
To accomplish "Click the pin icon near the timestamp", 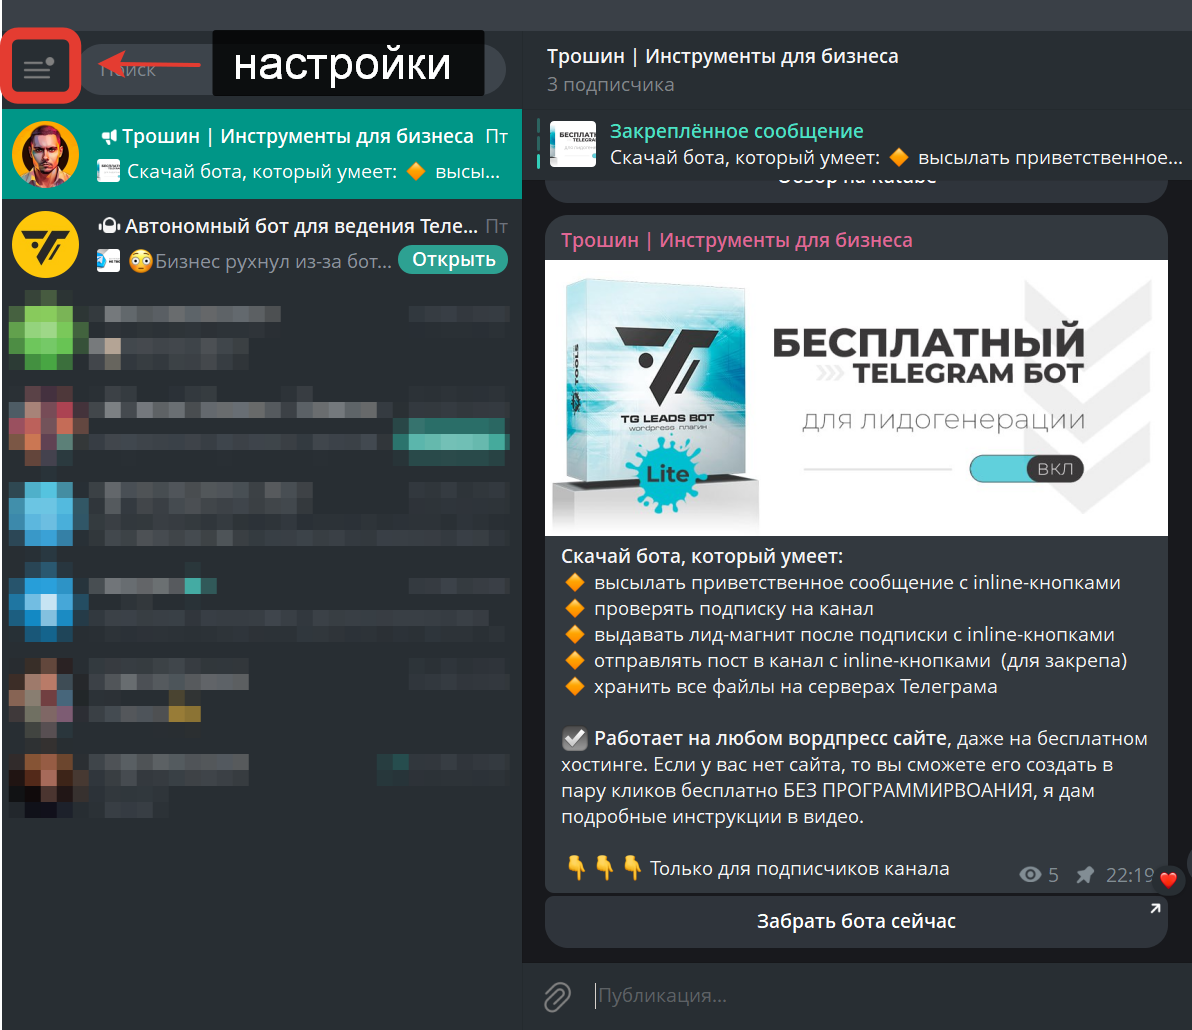I will 1085,875.
